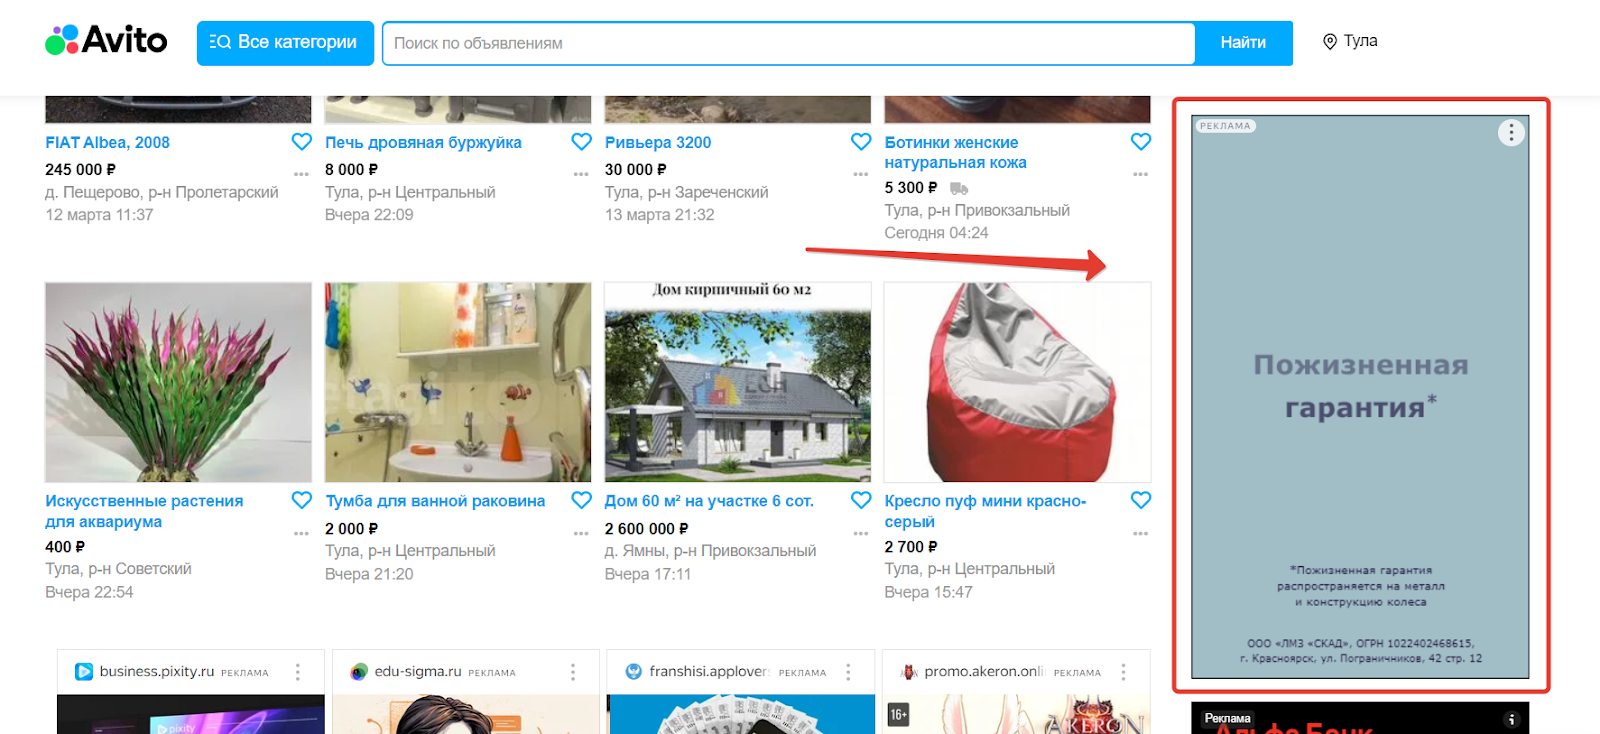Image resolution: width=1600 pixels, height=734 pixels.
Task: Open the Дом 60 м² на участке link
Action: 709,501
